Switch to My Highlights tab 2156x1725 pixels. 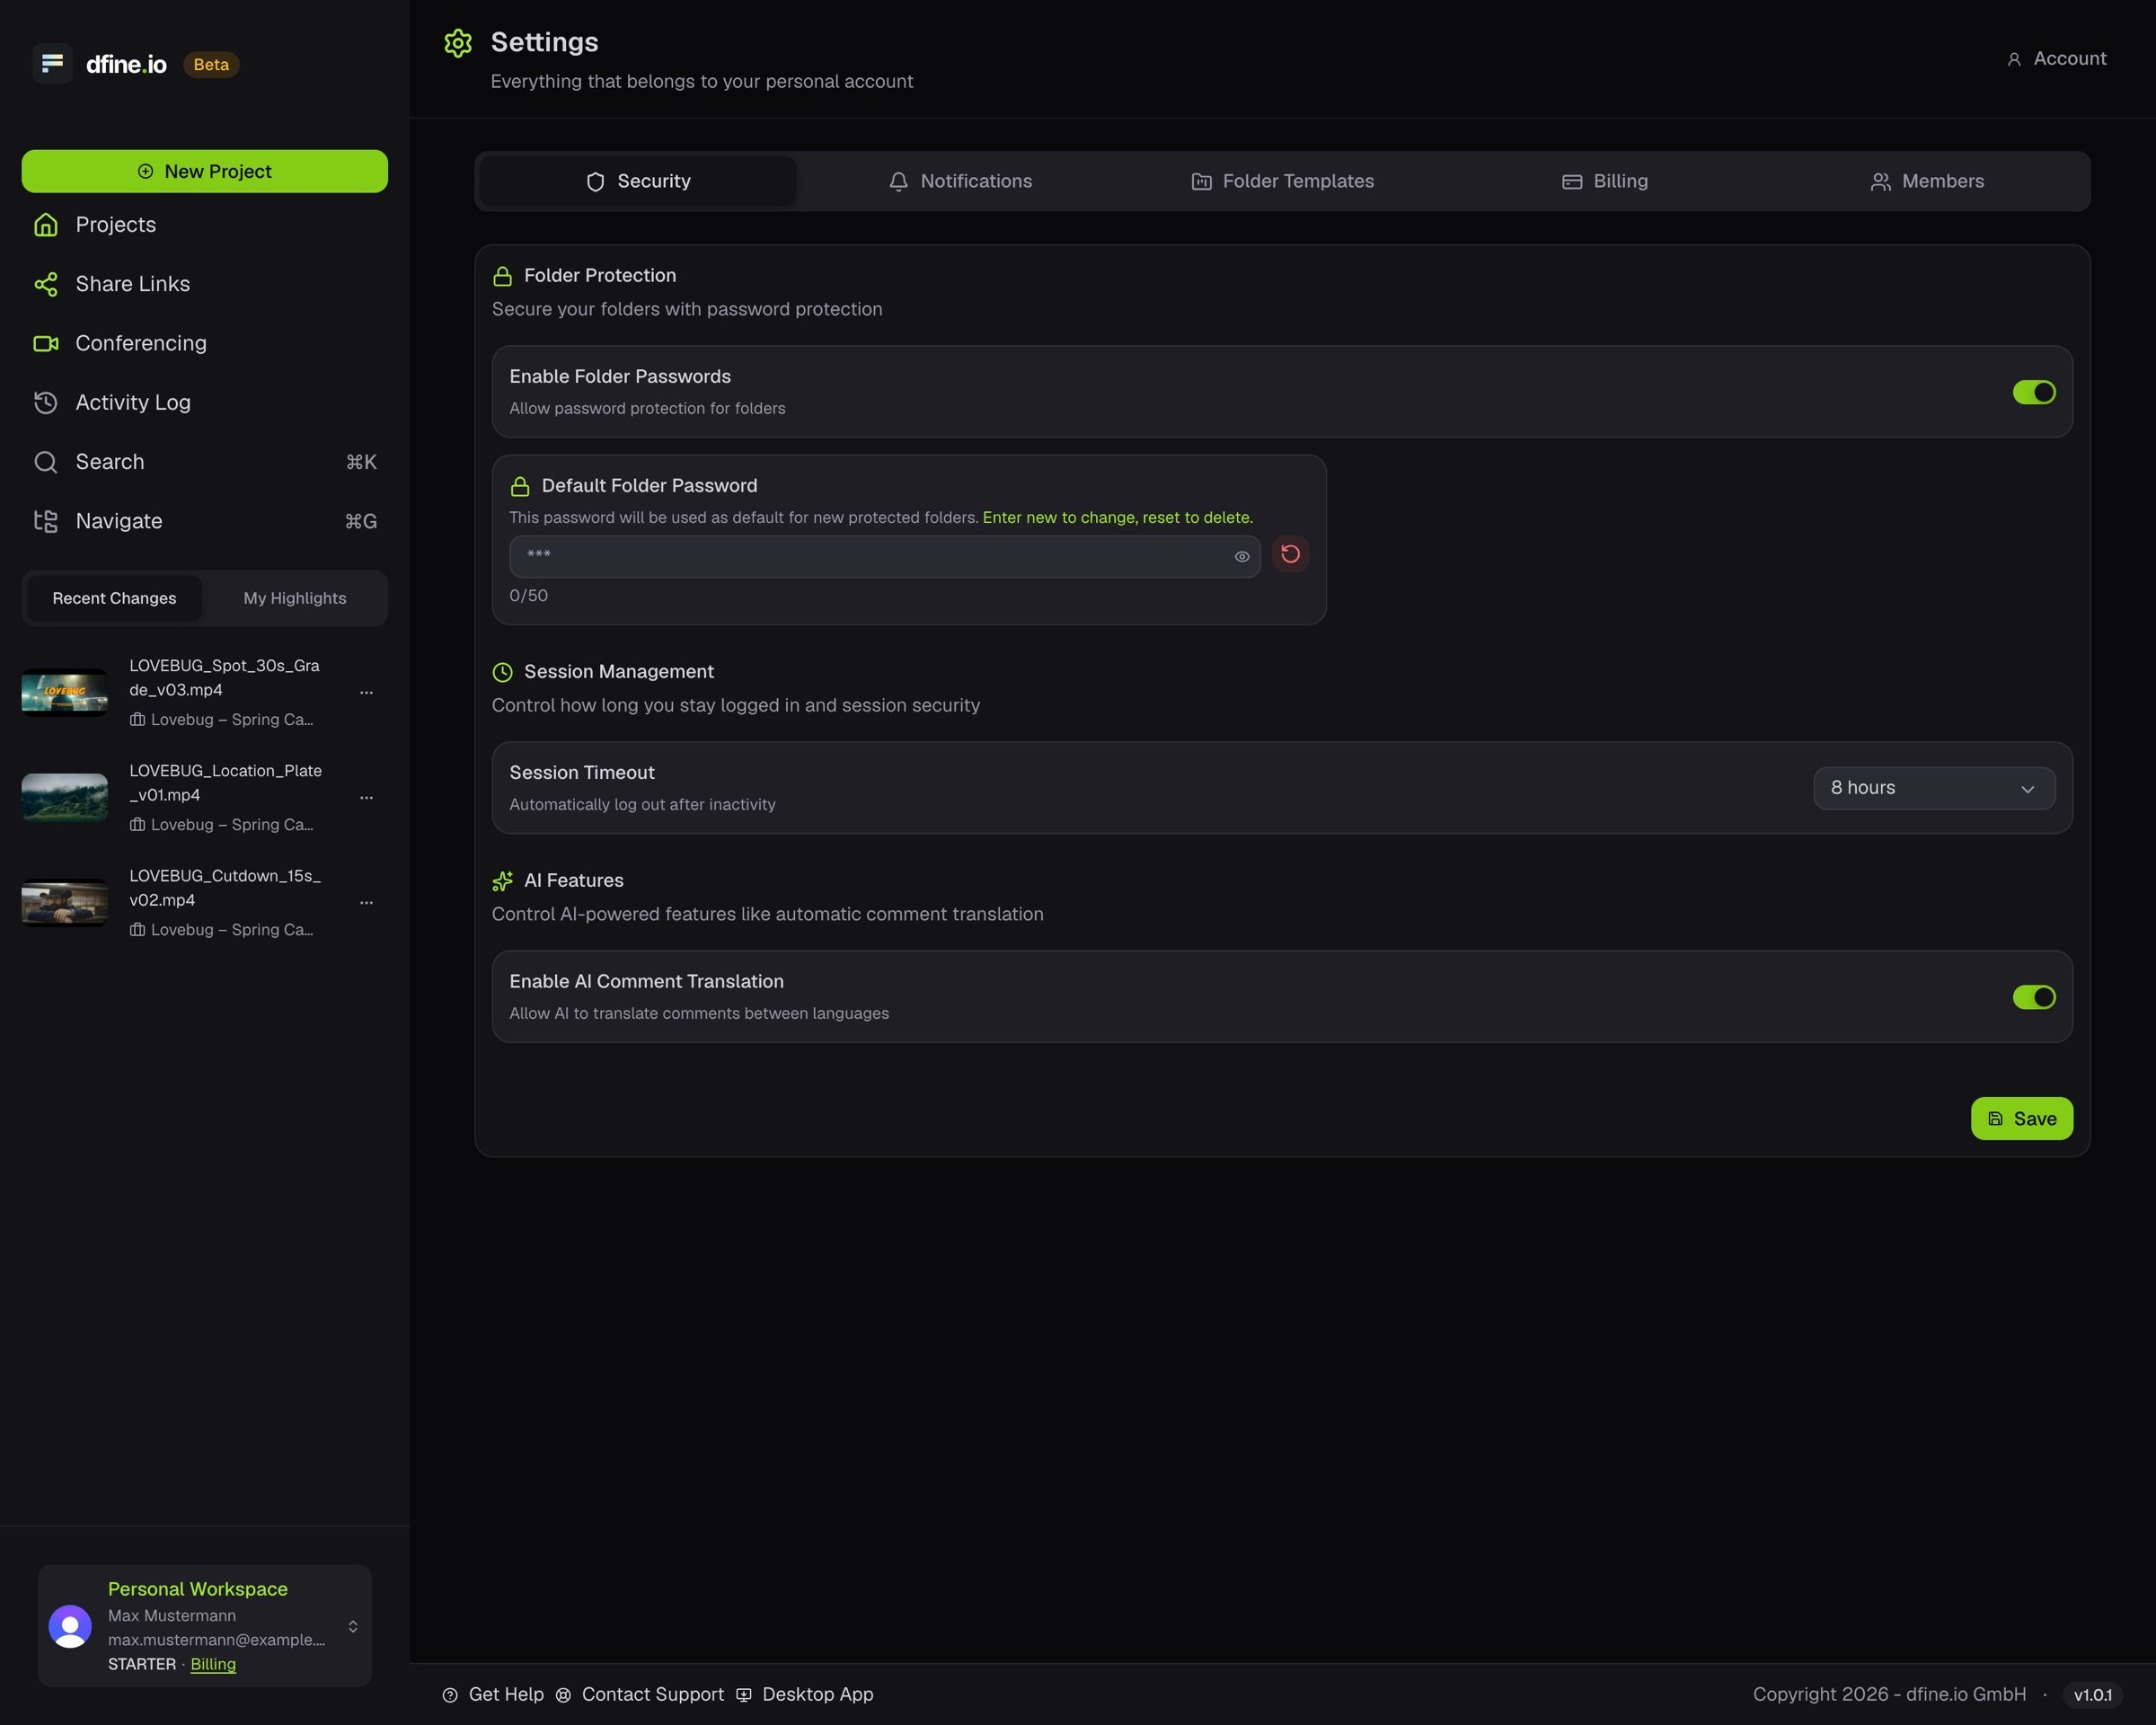coord(295,598)
